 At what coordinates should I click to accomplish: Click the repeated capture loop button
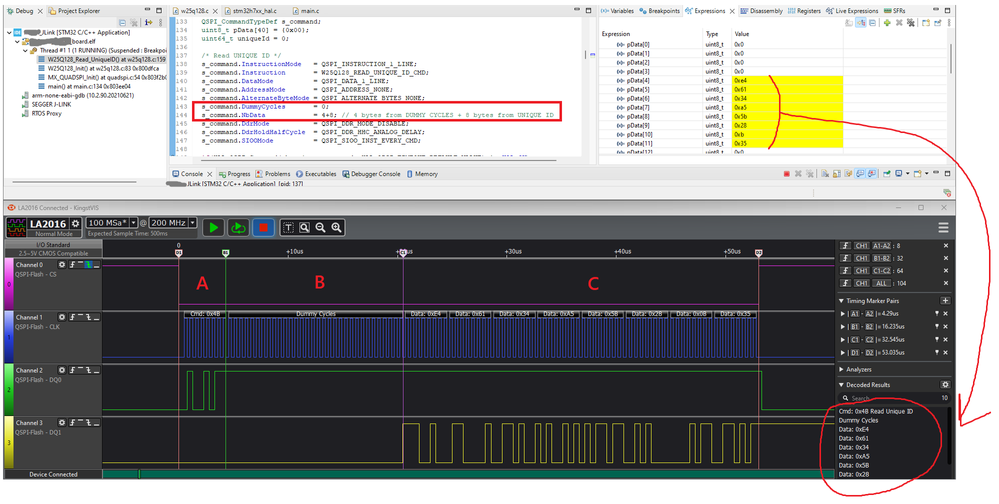coord(237,227)
